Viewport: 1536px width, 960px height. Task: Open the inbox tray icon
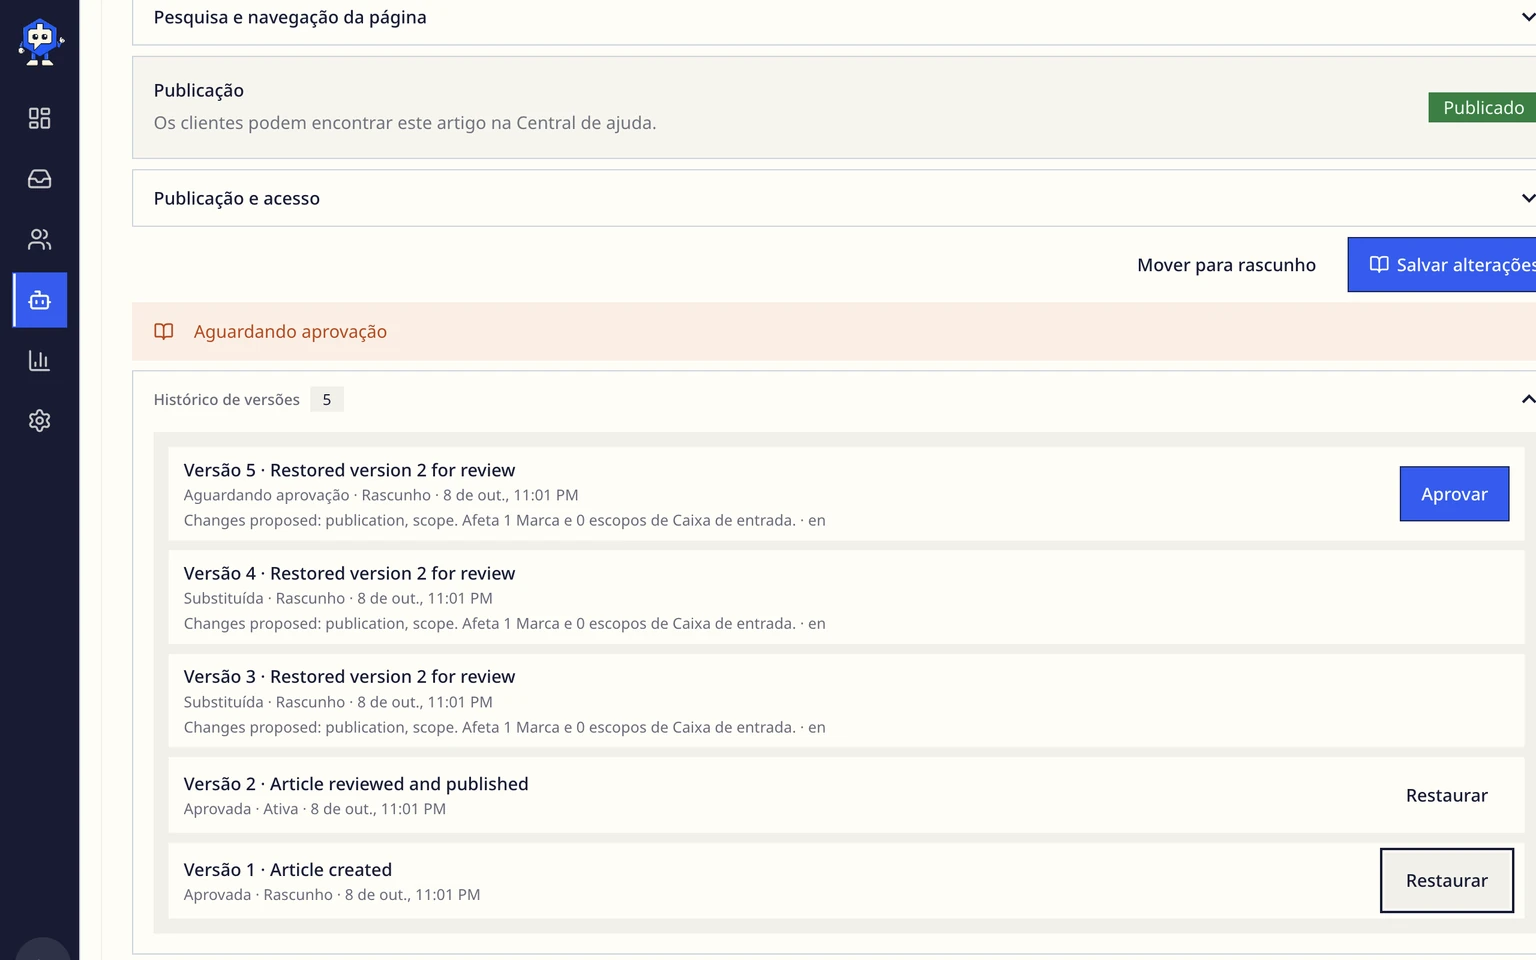pyautogui.click(x=40, y=179)
